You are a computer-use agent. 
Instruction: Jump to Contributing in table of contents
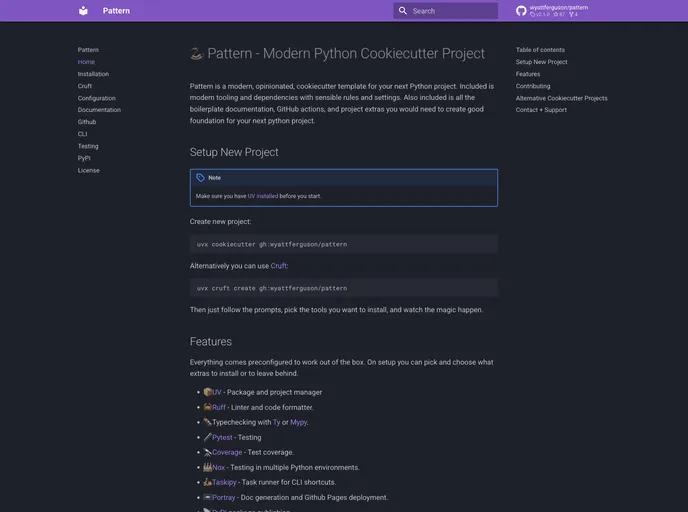533,86
